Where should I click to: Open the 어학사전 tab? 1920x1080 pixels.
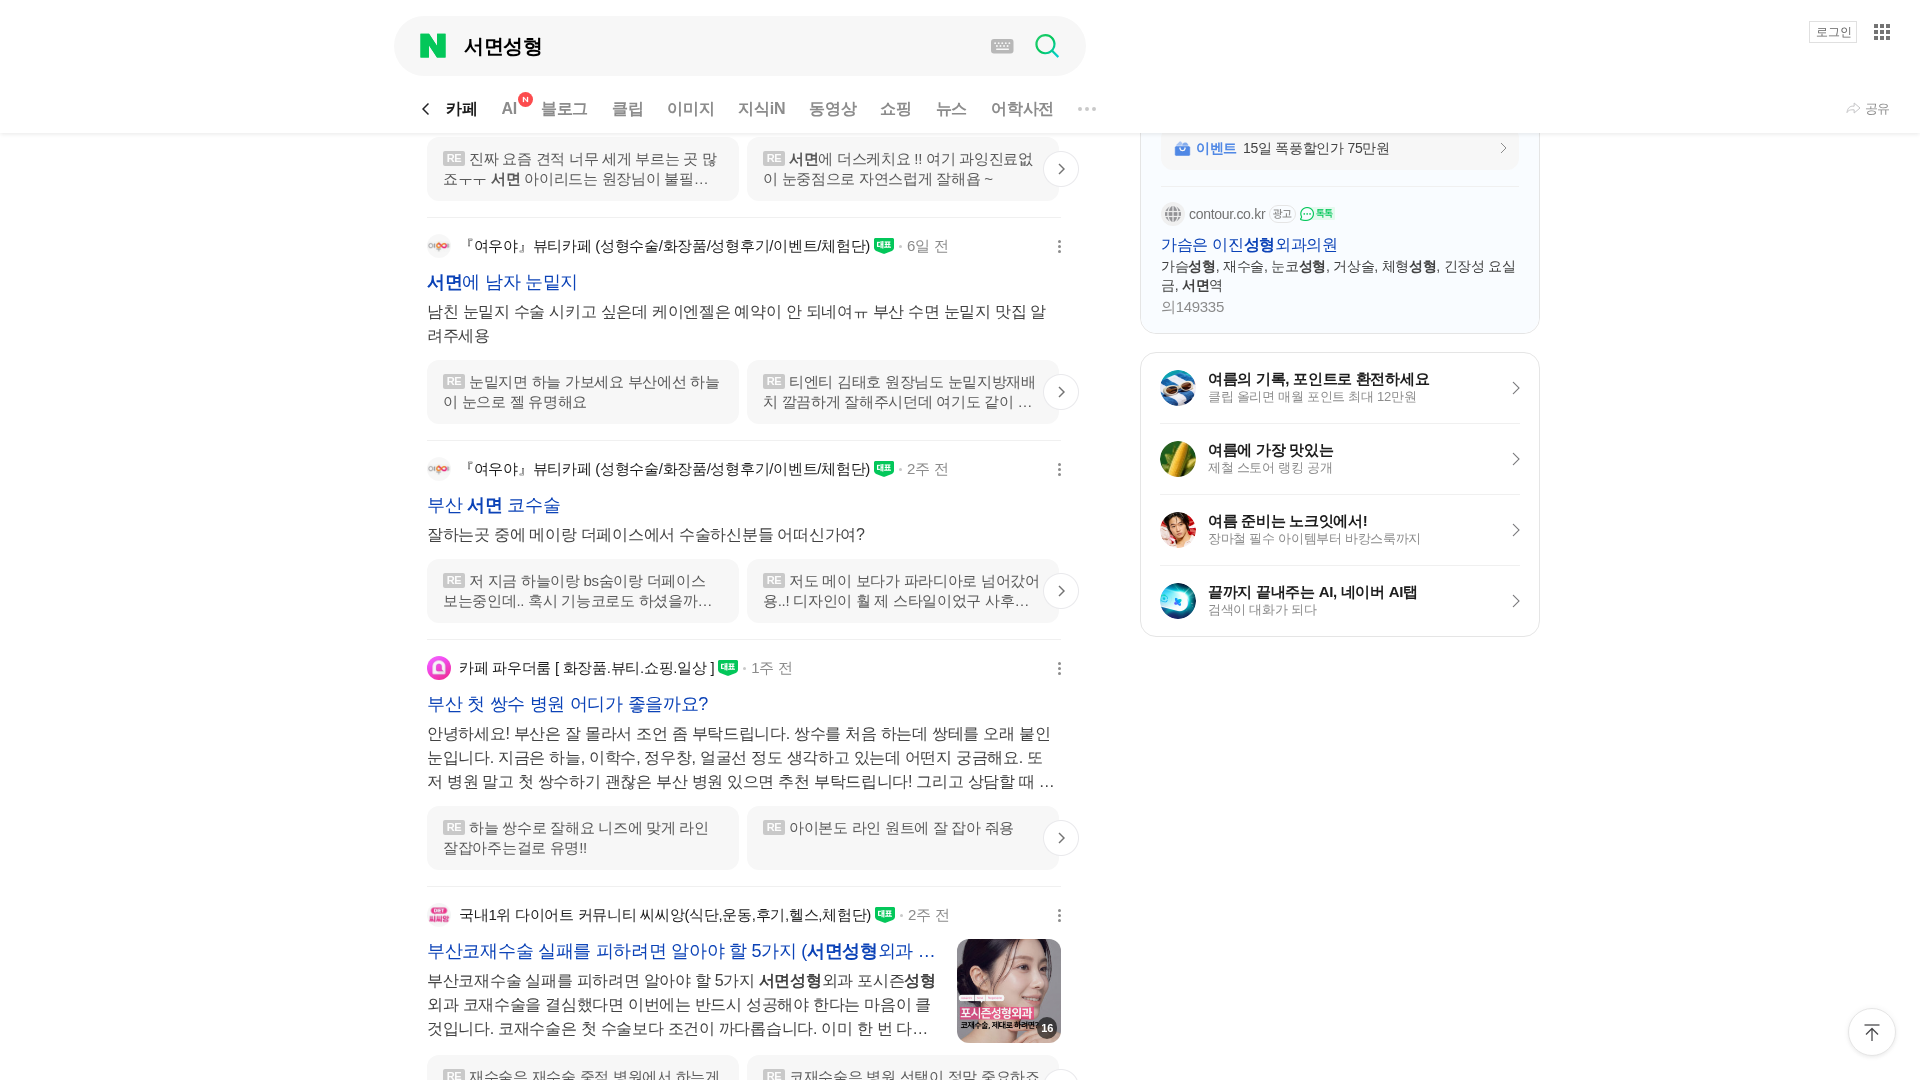click(1022, 109)
